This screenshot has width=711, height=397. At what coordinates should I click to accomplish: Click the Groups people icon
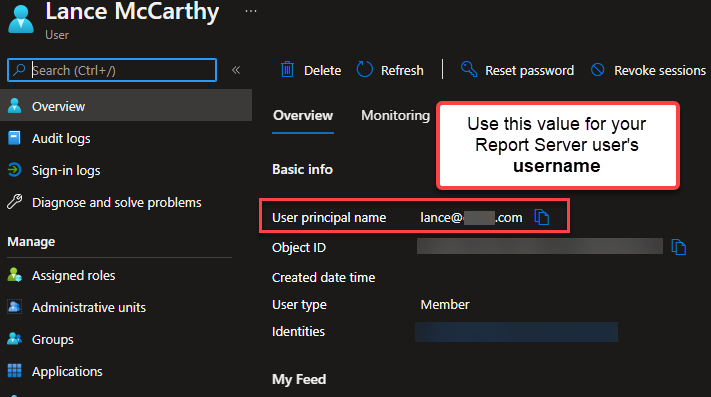pyautogui.click(x=15, y=339)
